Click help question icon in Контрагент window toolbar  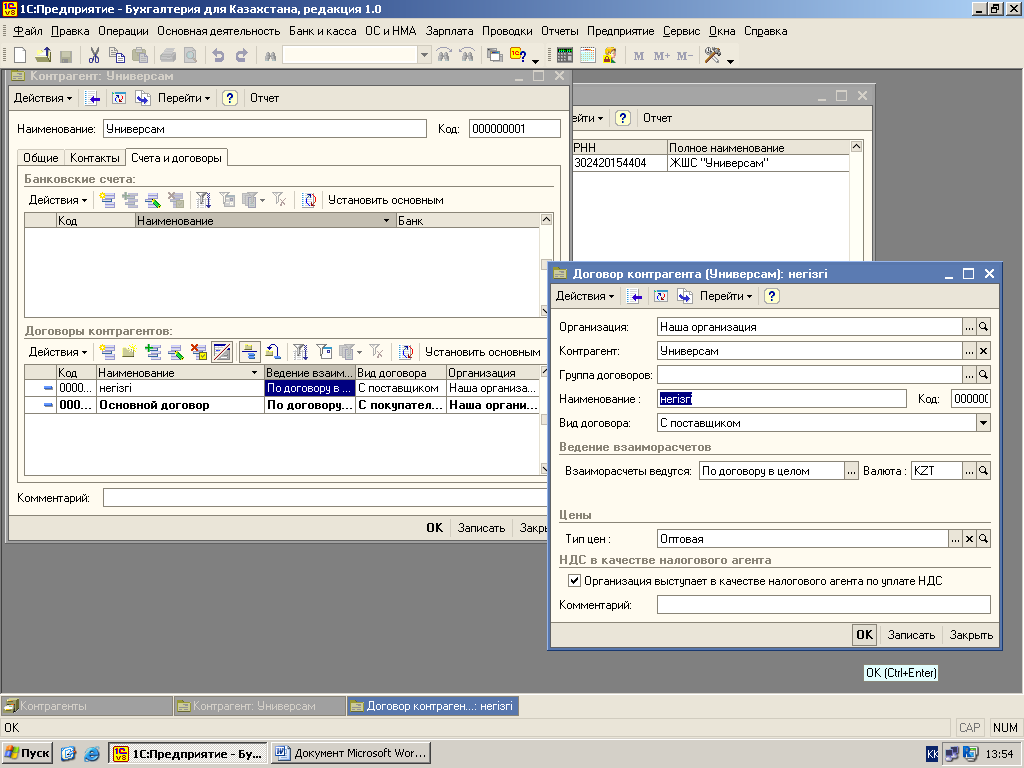(x=229, y=98)
